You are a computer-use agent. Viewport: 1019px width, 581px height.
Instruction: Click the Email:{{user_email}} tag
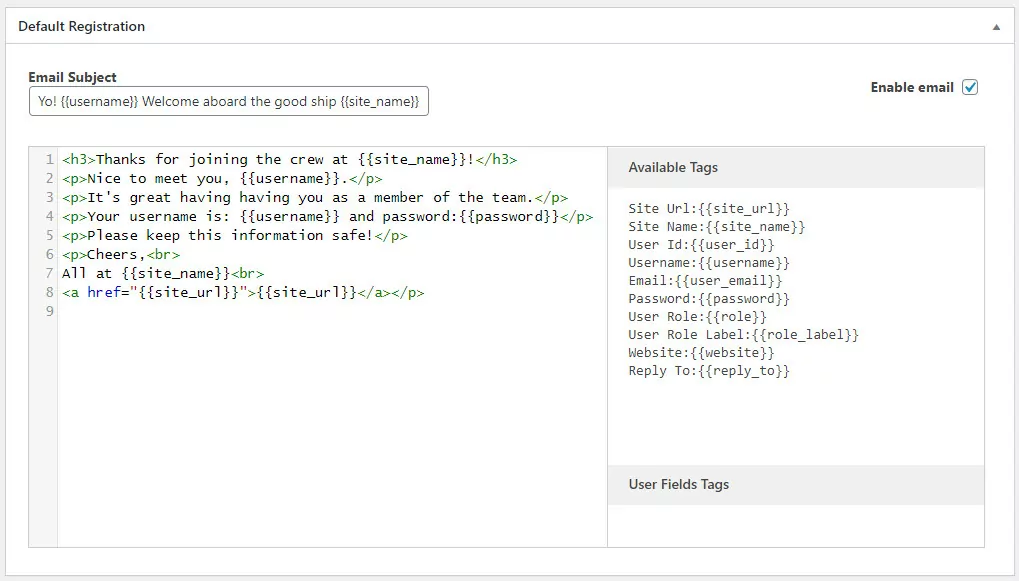point(705,281)
